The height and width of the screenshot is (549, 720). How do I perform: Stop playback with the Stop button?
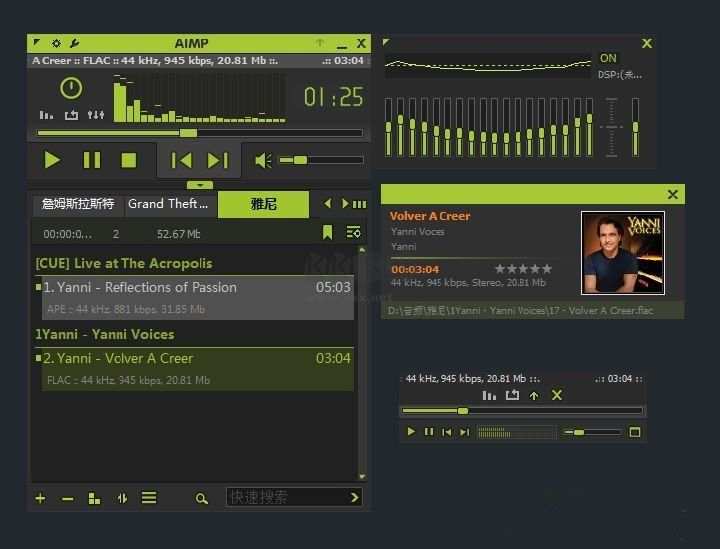[x=129, y=160]
